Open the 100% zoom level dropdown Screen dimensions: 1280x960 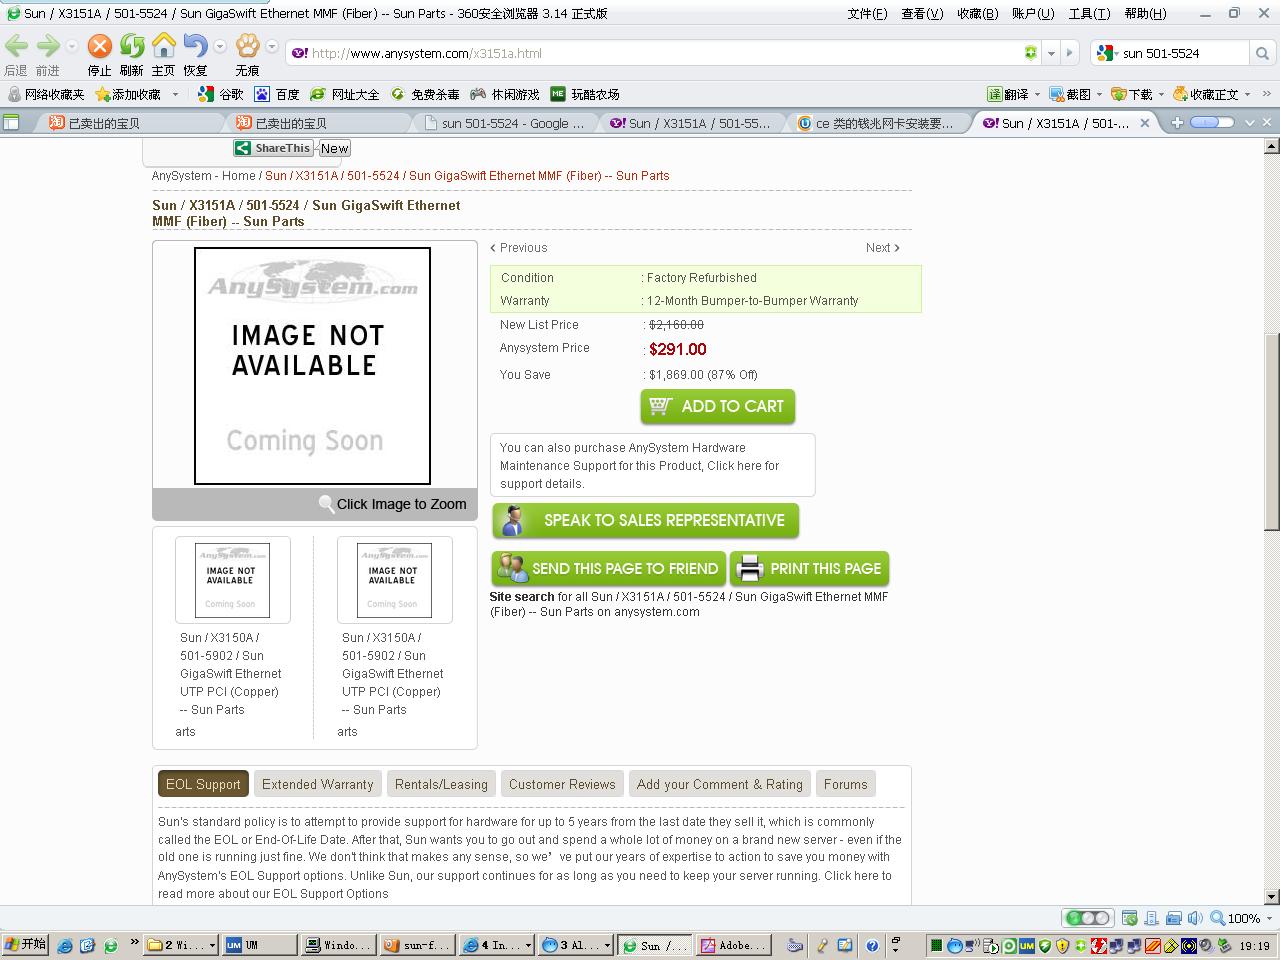(1268, 918)
